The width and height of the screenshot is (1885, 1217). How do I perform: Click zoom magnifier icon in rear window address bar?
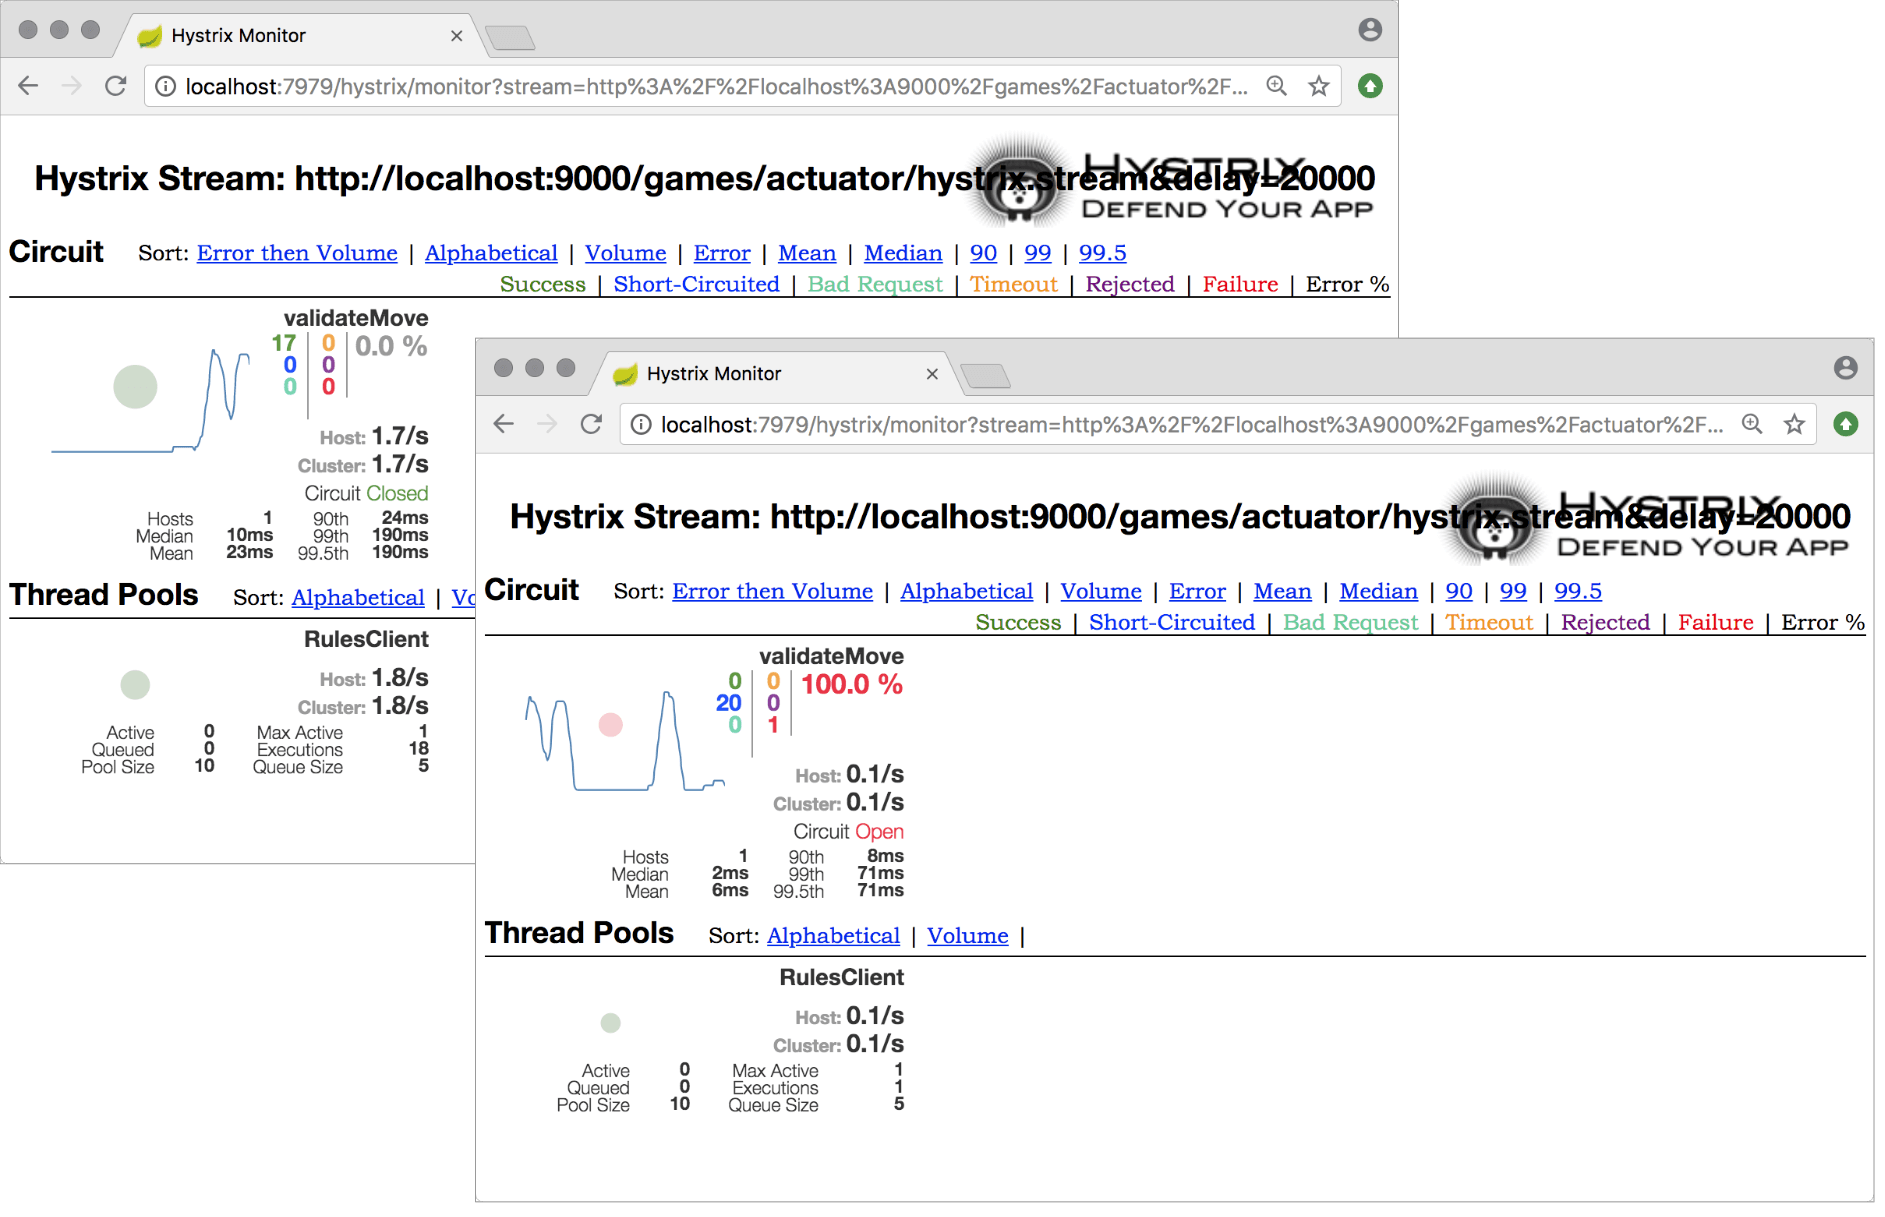(1276, 86)
